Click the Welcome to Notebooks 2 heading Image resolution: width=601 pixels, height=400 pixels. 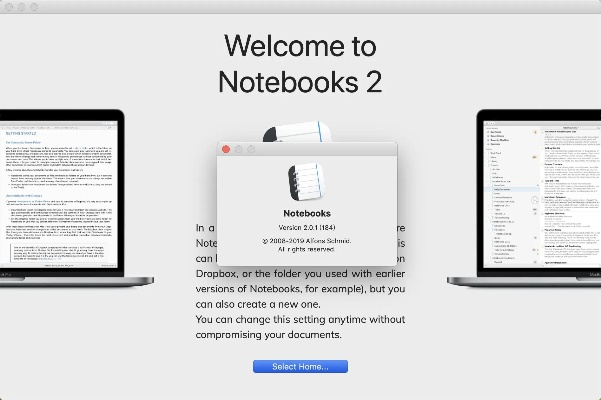300,64
